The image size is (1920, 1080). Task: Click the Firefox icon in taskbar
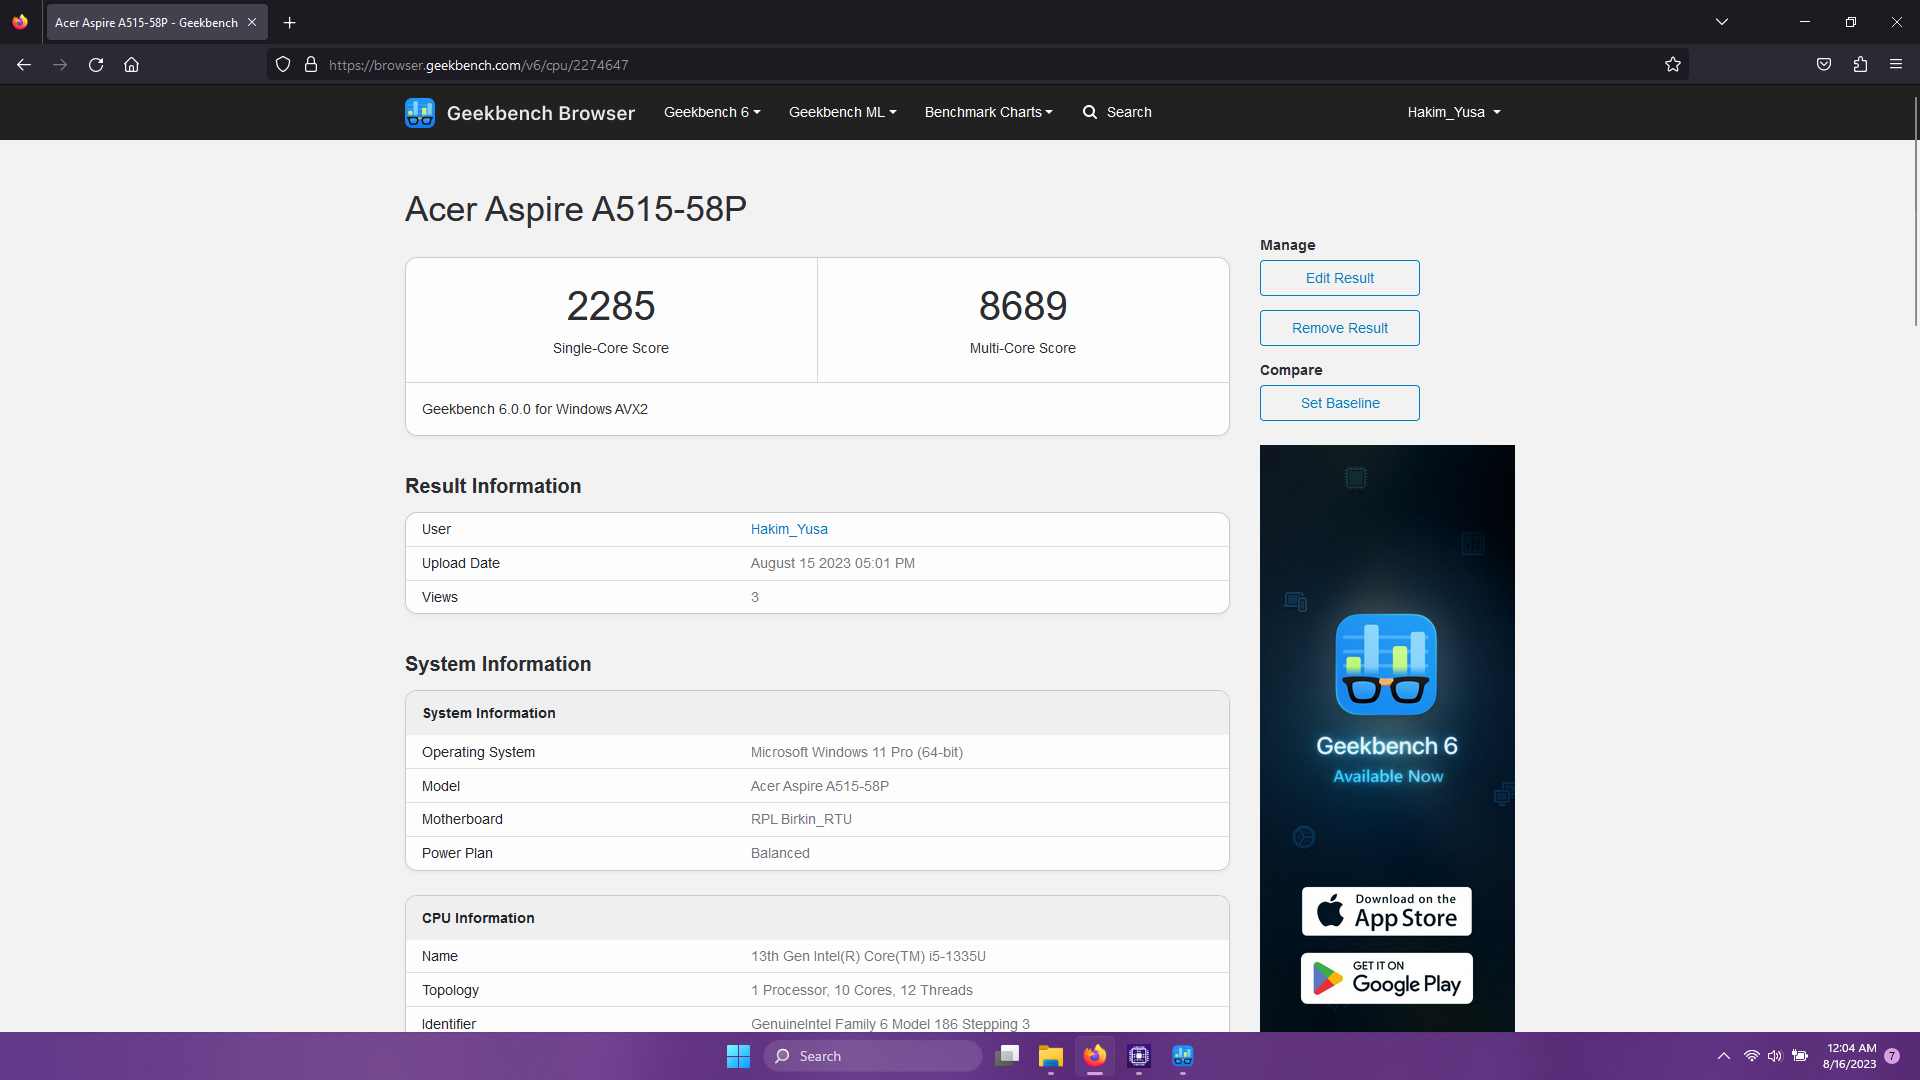pos(1095,1056)
